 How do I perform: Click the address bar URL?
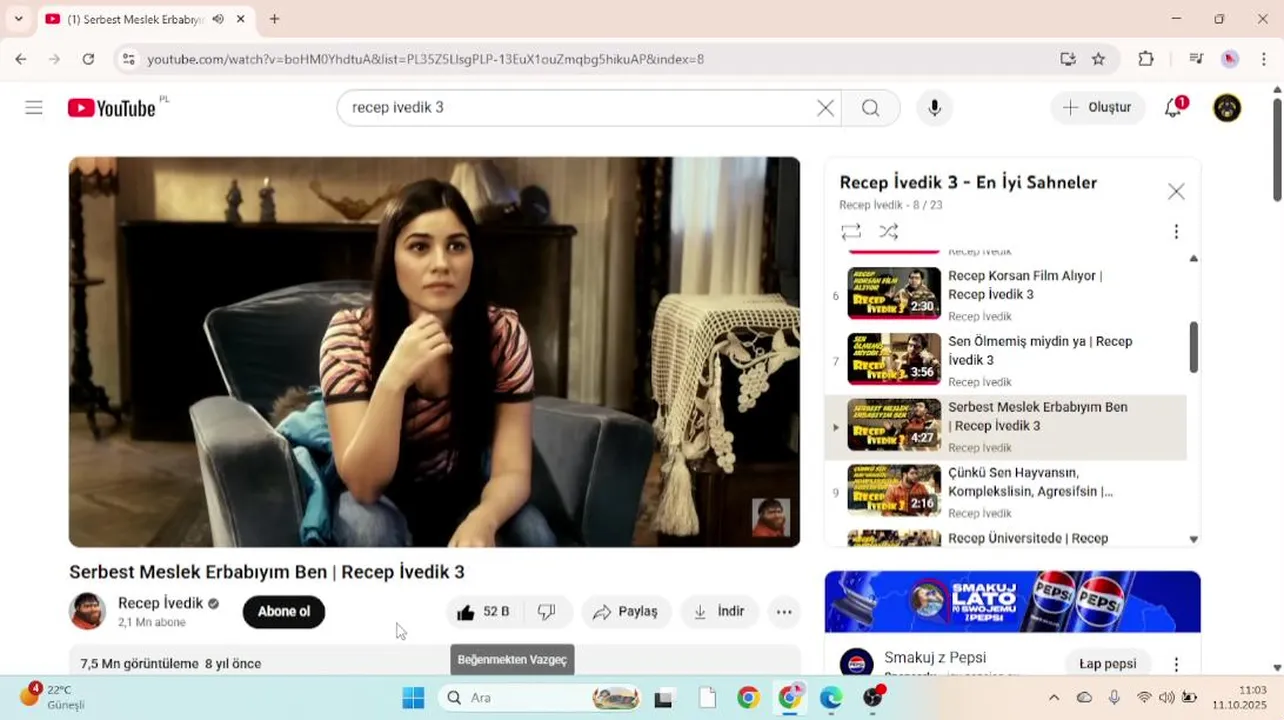click(425, 59)
